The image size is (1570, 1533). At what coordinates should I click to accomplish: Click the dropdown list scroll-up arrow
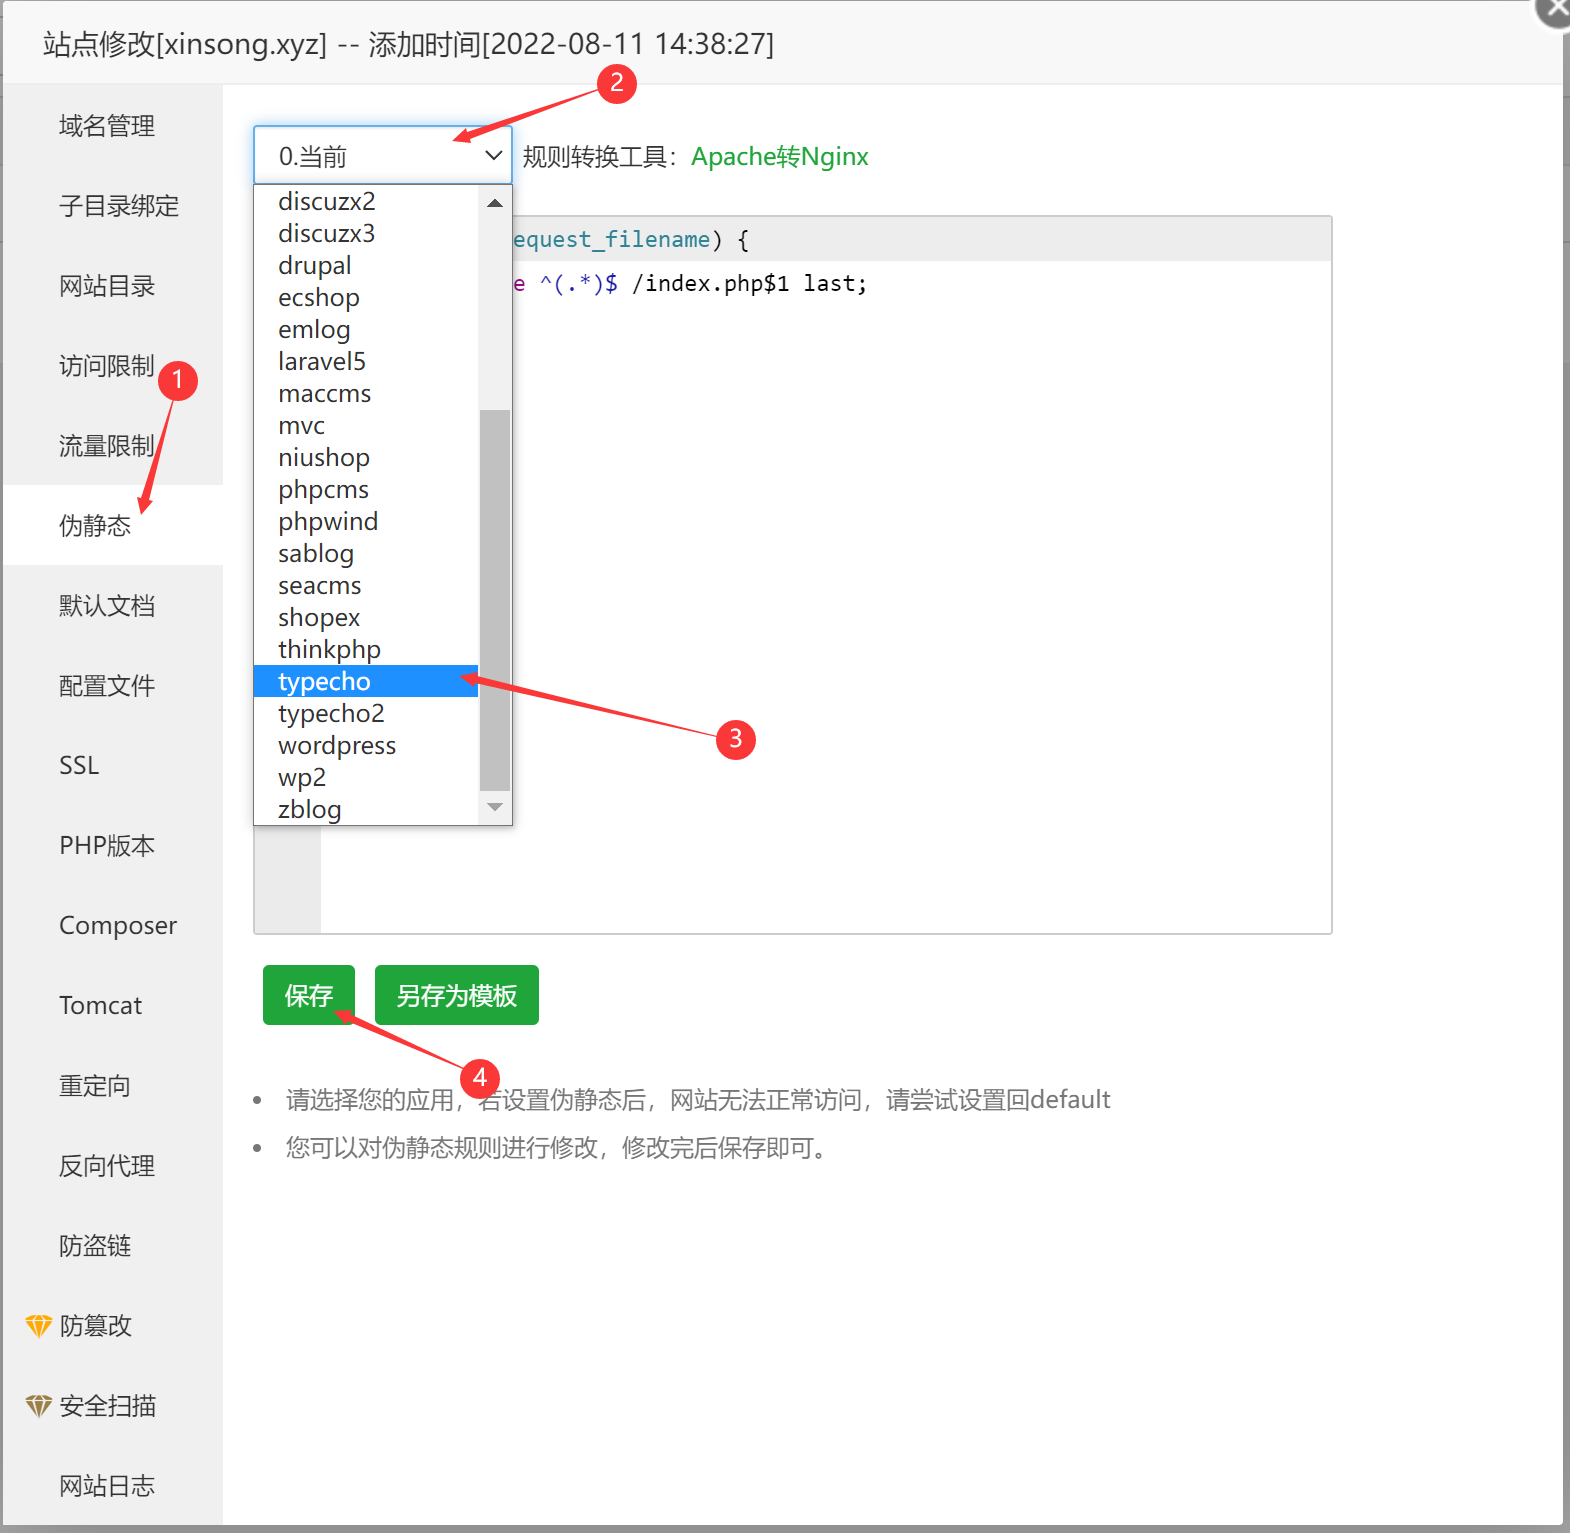point(495,203)
